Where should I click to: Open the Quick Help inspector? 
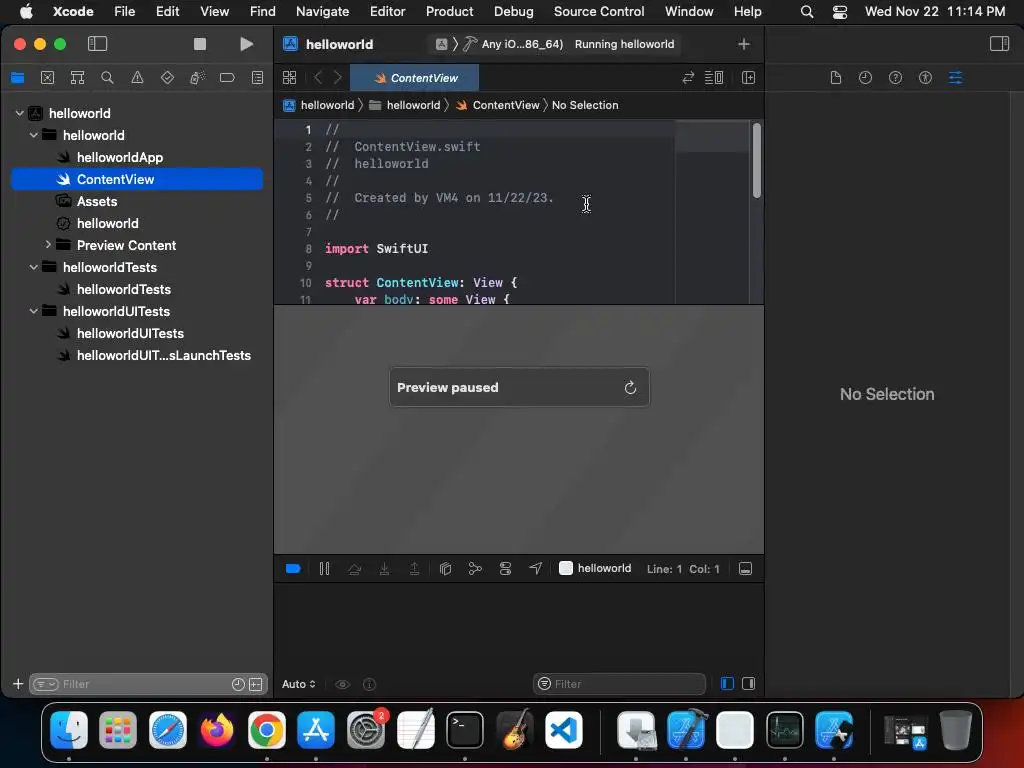[x=895, y=78]
